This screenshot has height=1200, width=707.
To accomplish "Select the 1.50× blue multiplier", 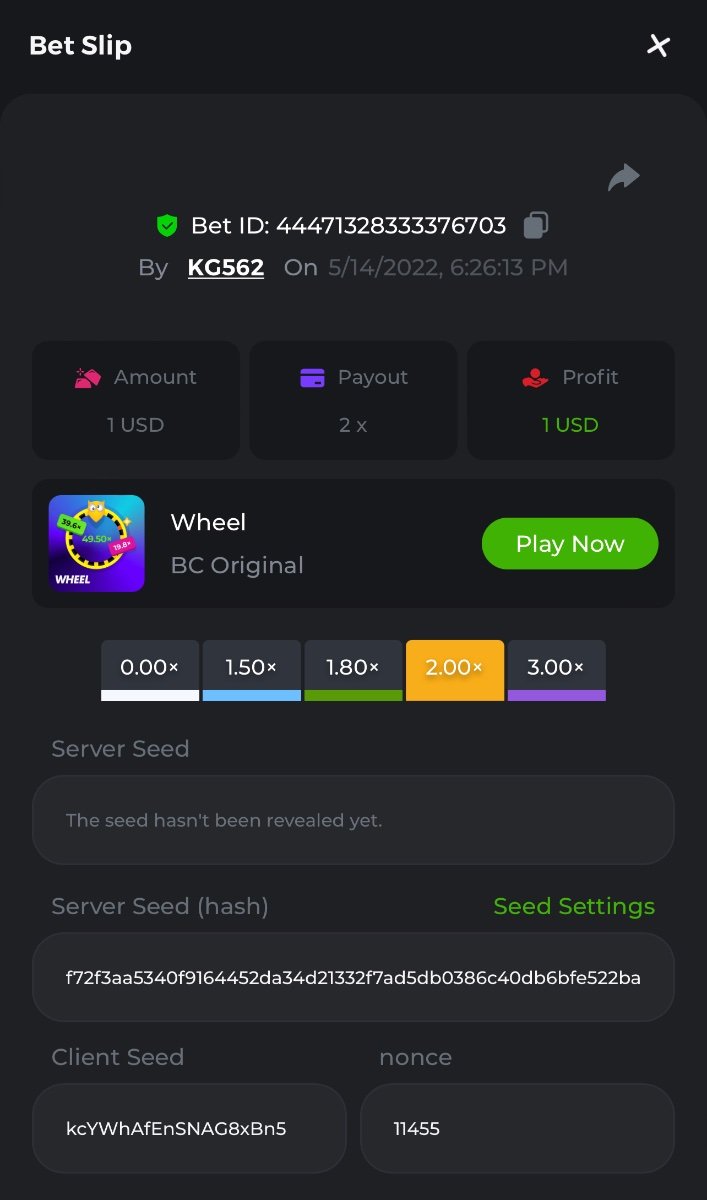I will [x=251, y=669].
